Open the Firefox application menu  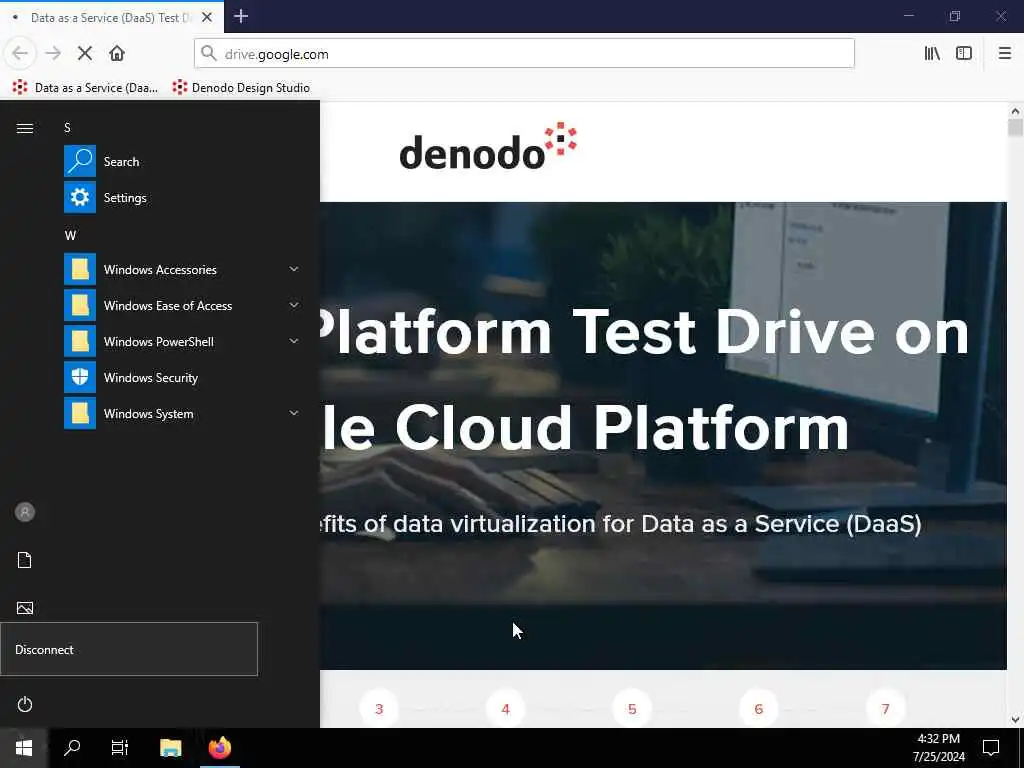tap(1004, 54)
